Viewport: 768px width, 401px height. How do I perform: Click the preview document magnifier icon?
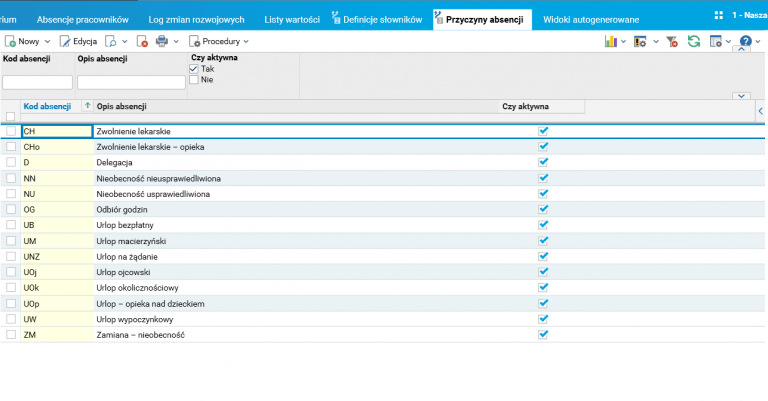[x=111, y=42]
